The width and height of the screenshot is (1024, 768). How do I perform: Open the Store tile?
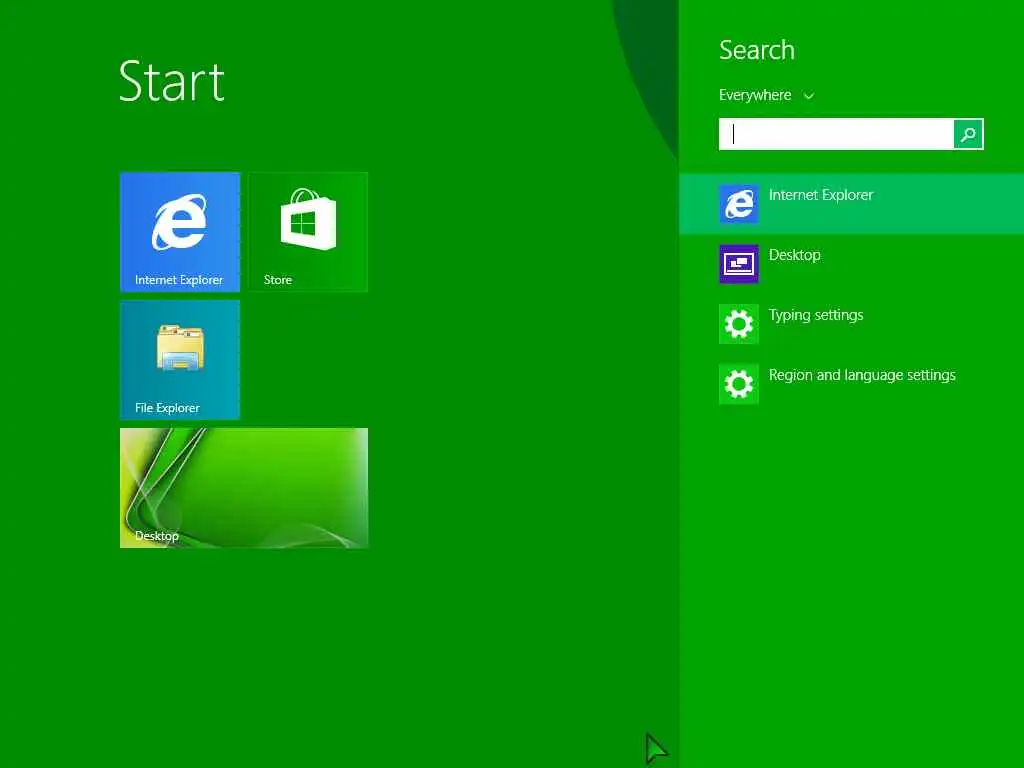coord(308,232)
